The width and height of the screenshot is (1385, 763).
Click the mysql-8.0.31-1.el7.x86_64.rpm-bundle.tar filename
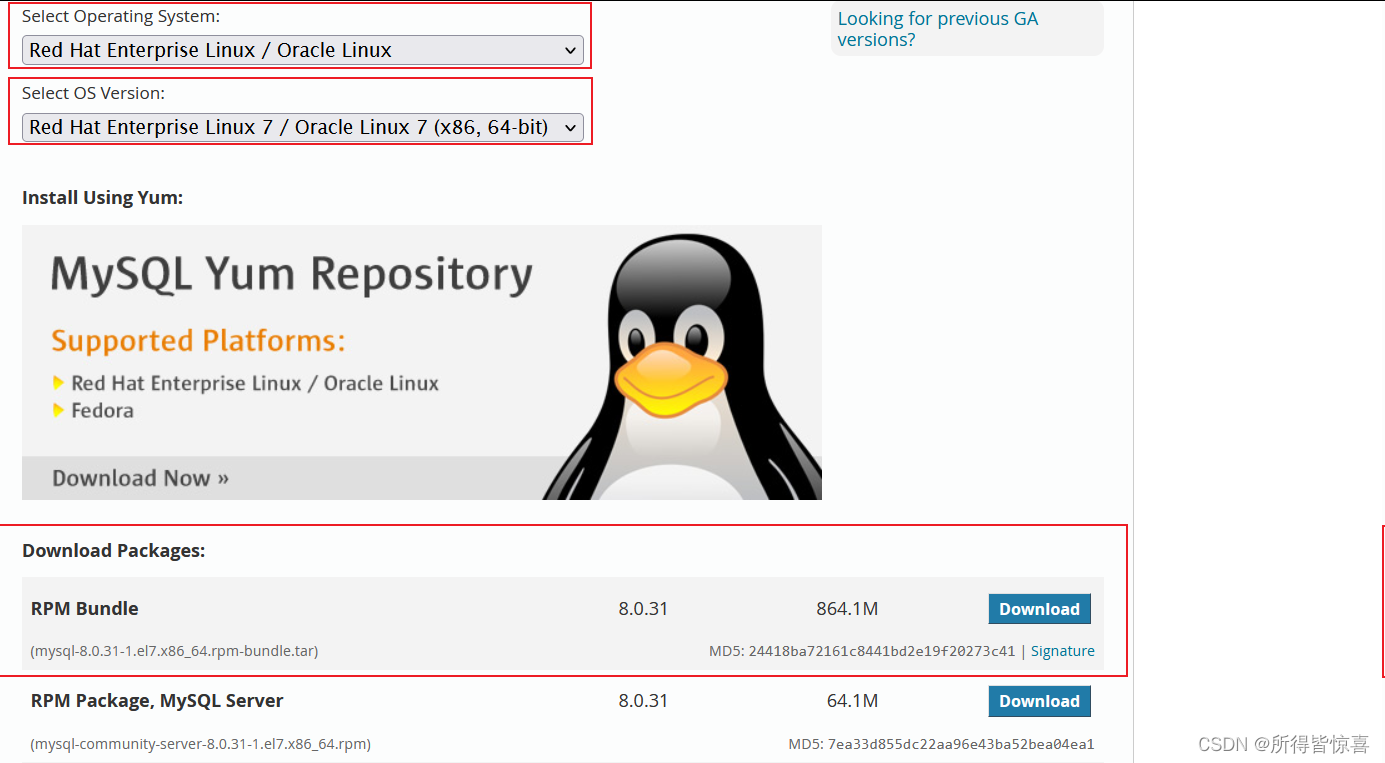pos(174,651)
